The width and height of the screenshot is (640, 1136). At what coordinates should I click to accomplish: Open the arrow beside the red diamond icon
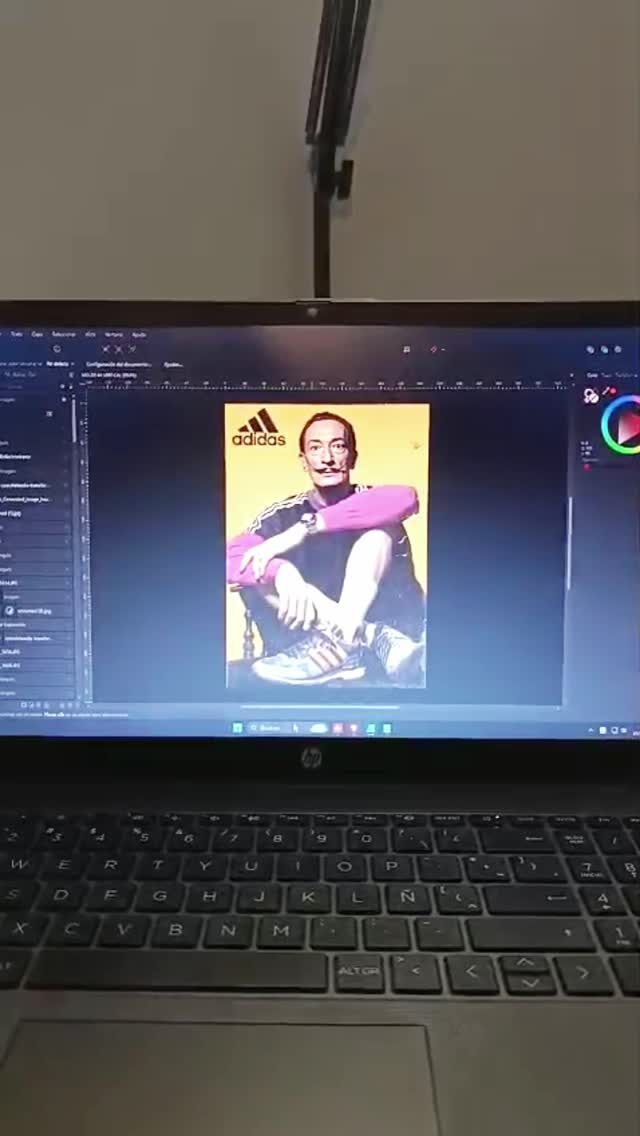(x=443, y=350)
